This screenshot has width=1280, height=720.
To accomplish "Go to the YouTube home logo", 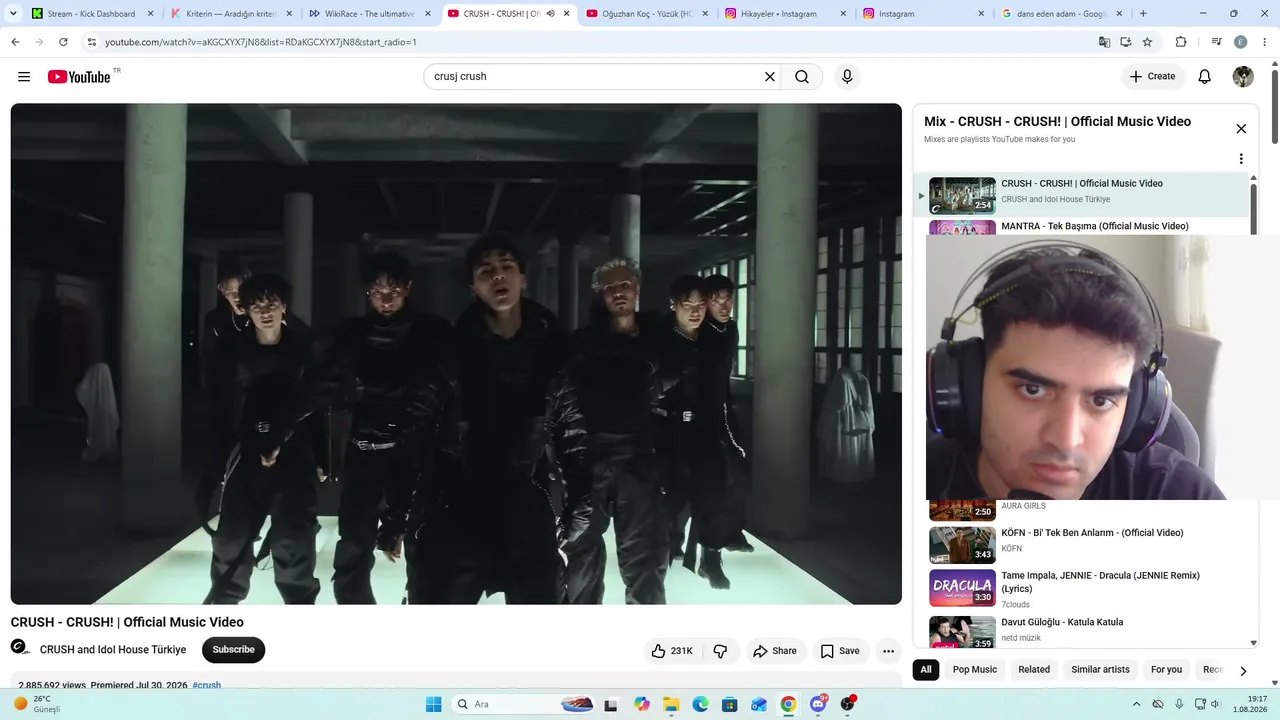I will click(79, 77).
